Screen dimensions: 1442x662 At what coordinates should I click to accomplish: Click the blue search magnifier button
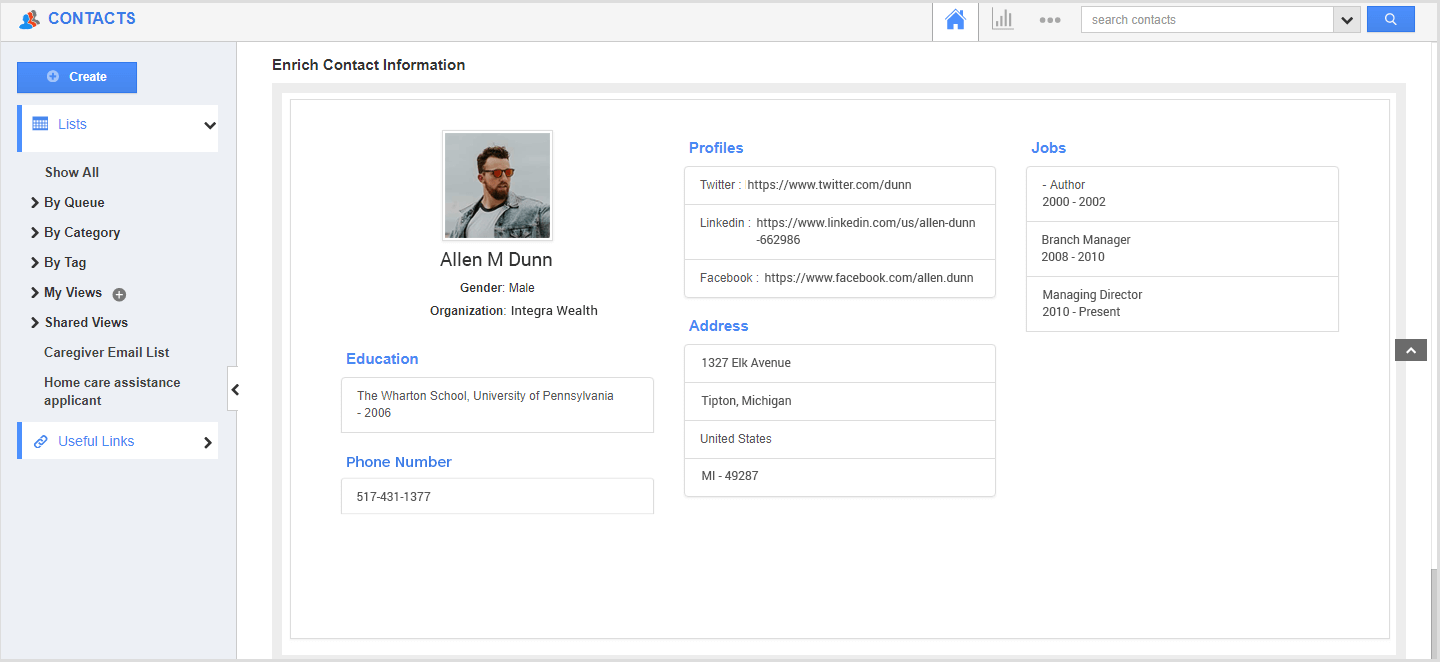click(1390, 20)
